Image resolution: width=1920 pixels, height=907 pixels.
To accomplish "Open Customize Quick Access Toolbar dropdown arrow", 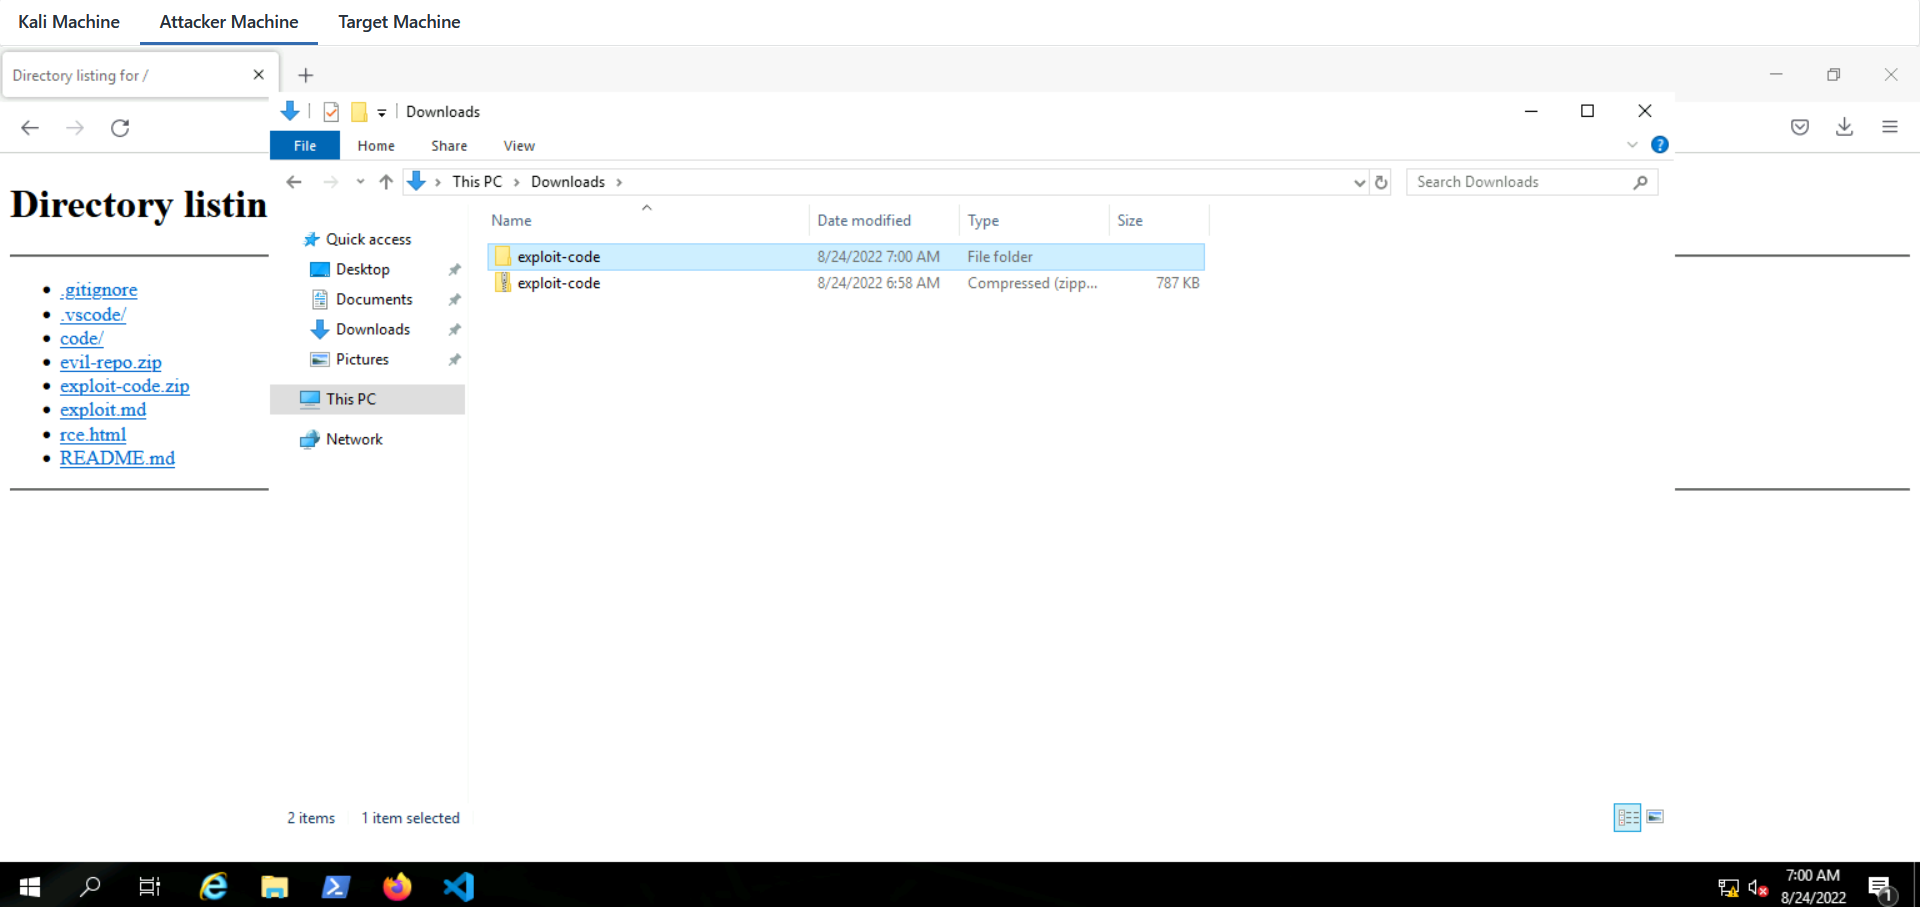I will click(382, 113).
